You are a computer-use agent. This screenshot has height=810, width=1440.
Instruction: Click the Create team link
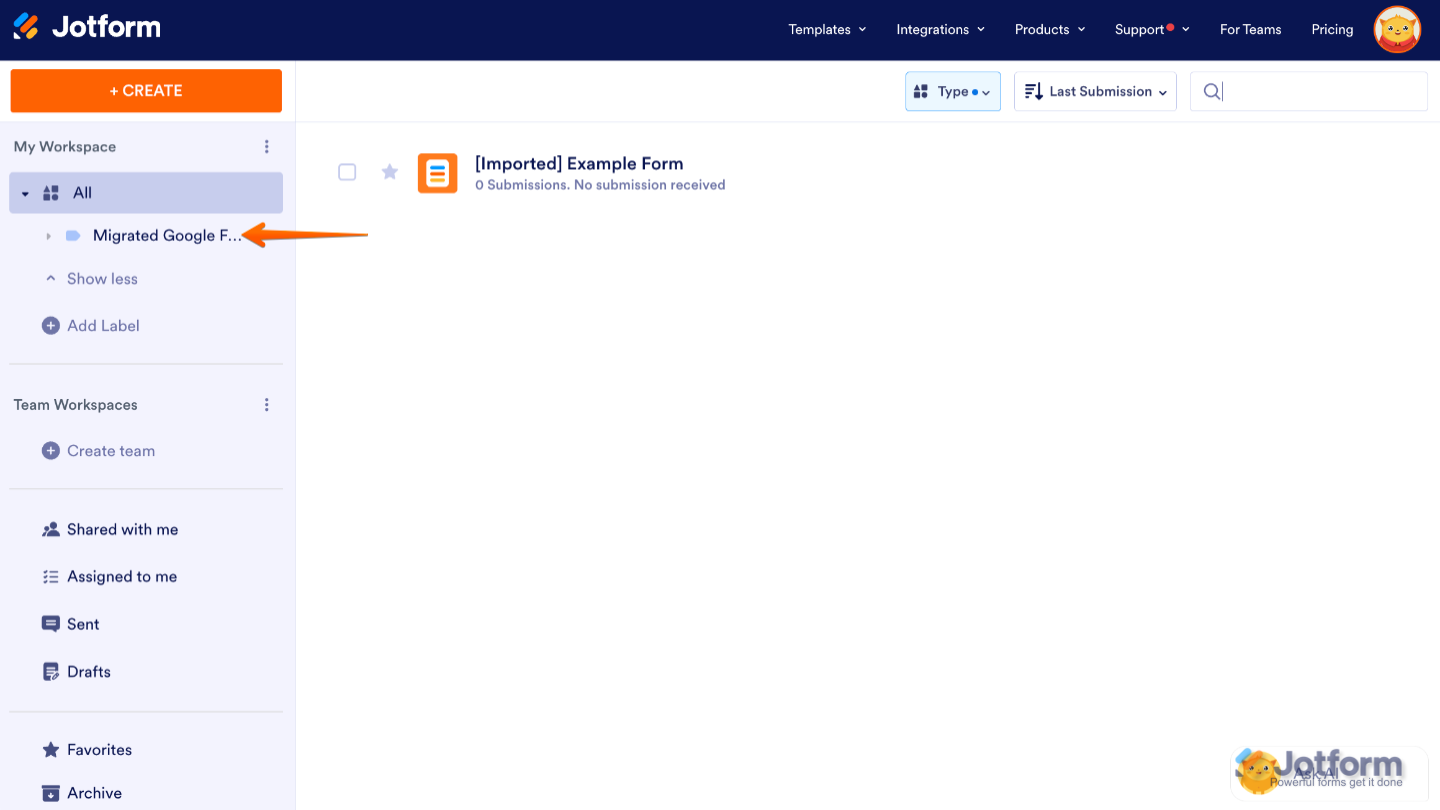111,451
